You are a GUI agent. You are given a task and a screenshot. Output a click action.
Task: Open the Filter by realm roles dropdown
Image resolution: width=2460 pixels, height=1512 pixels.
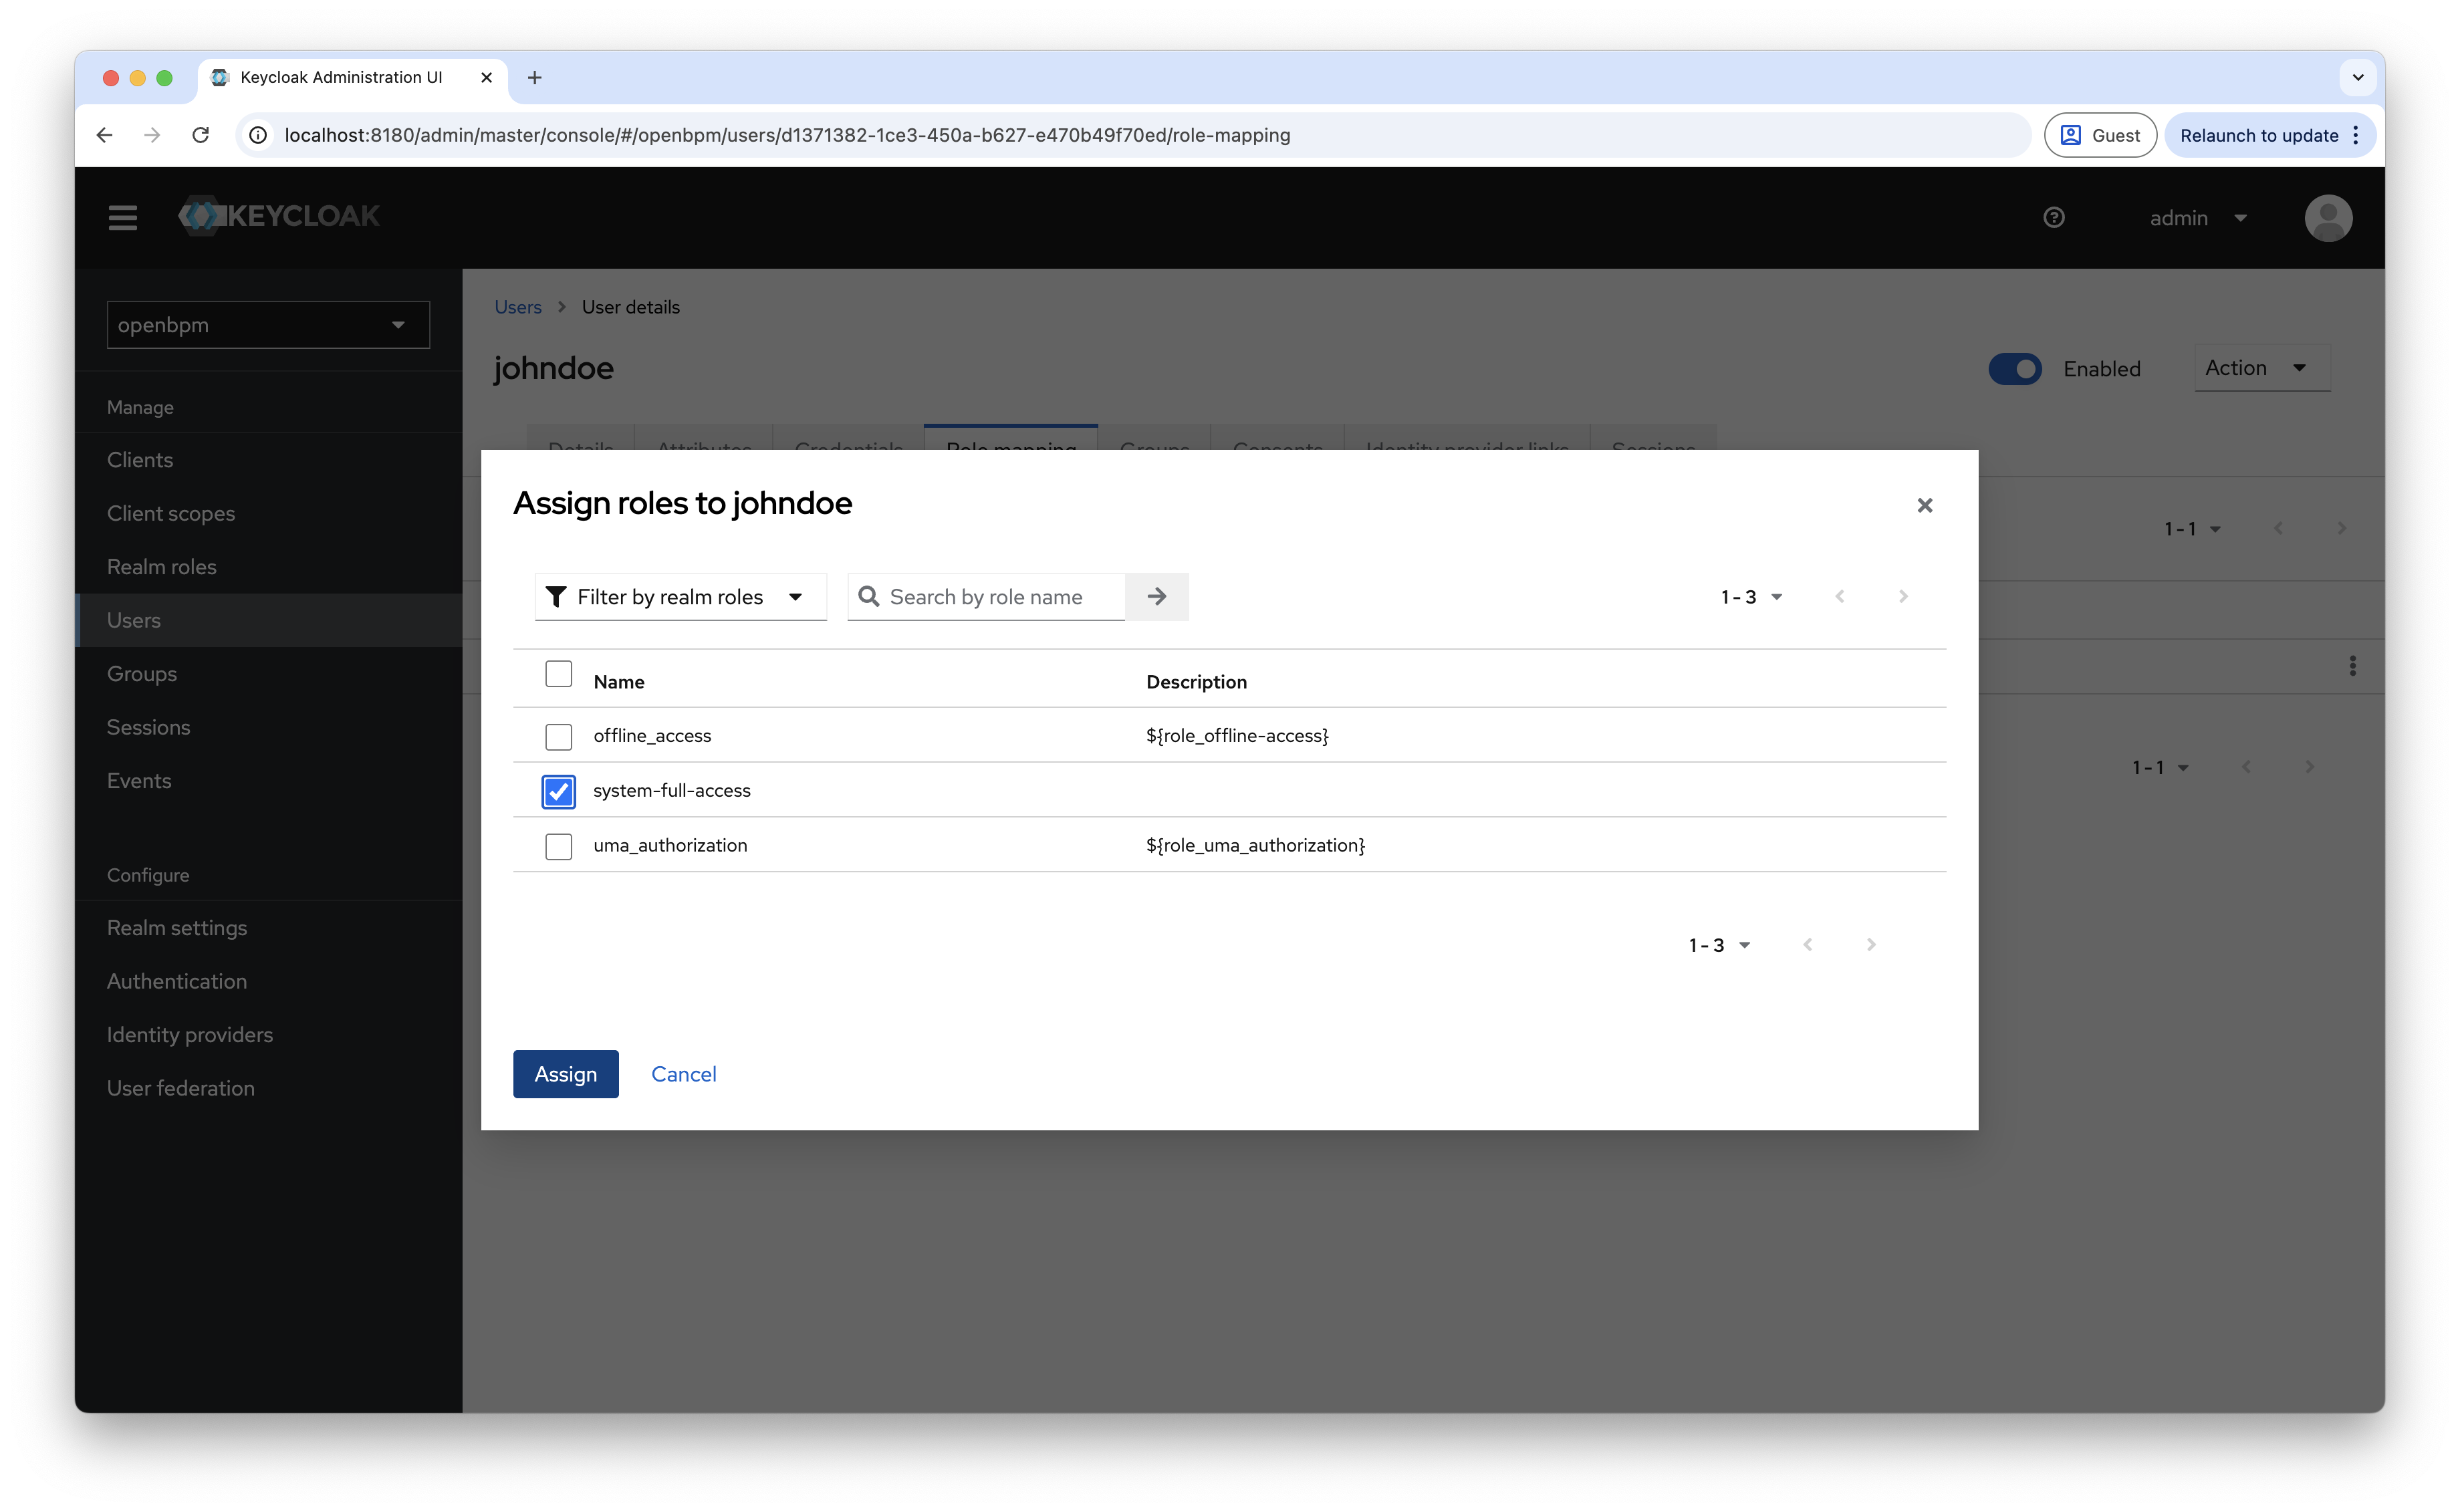click(680, 596)
